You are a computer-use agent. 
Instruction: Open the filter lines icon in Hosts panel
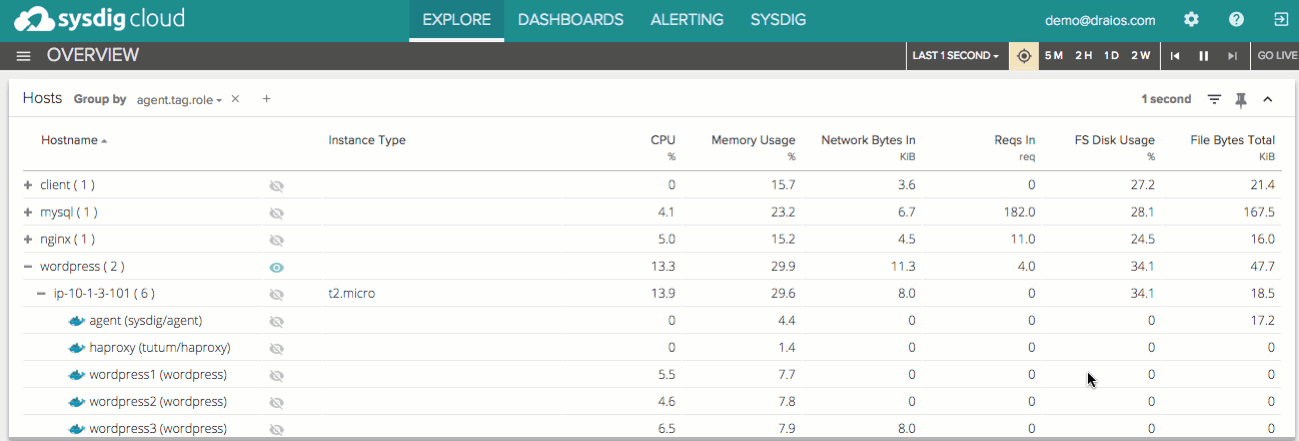(1214, 99)
